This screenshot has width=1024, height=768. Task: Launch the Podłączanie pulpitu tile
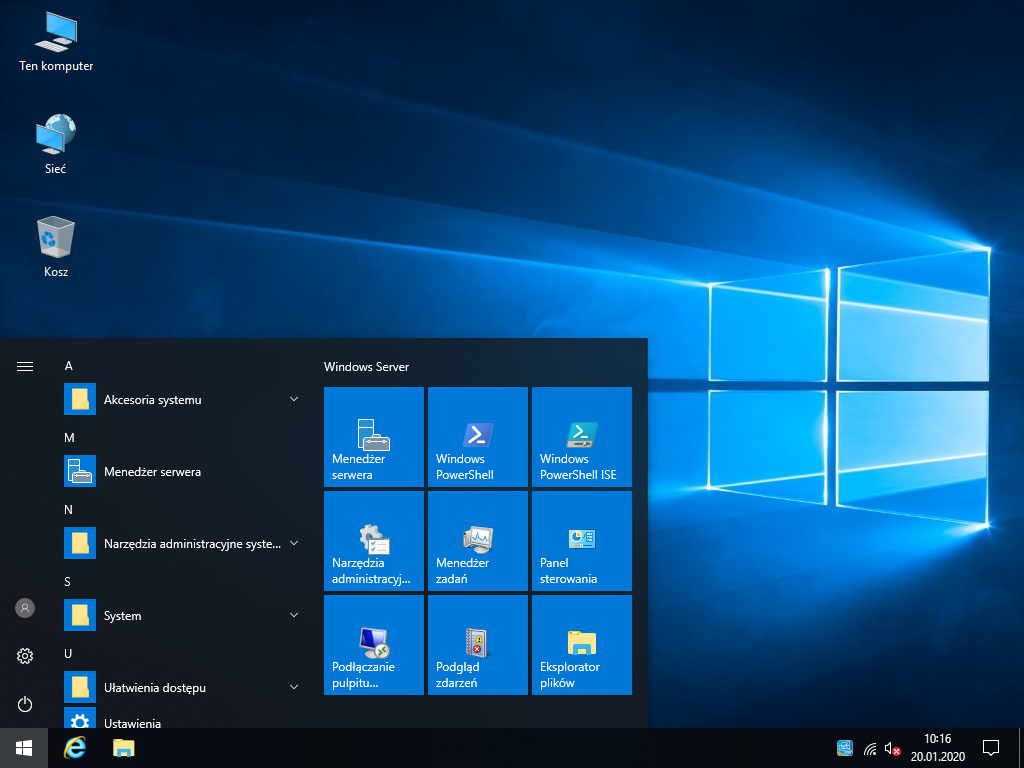click(374, 645)
